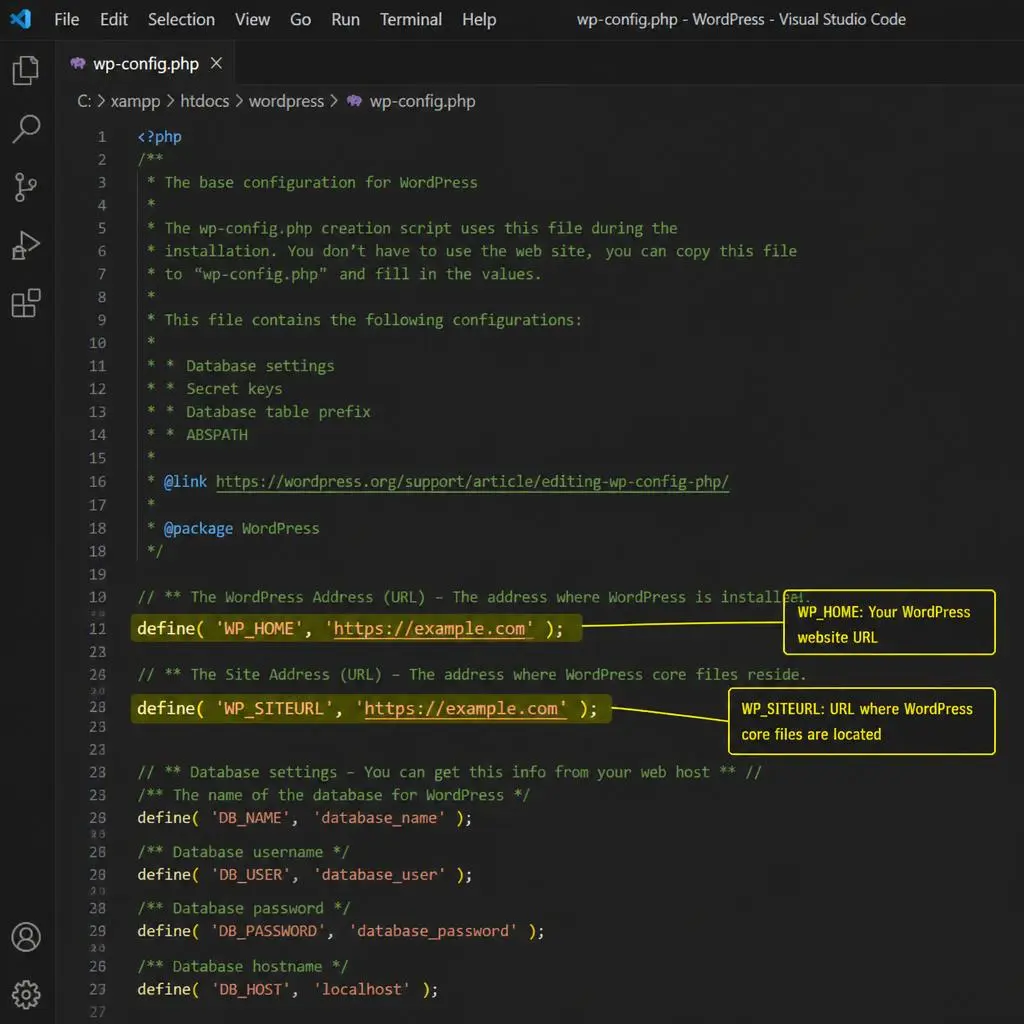Select the wp-config.php editor tab

[146, 63]
